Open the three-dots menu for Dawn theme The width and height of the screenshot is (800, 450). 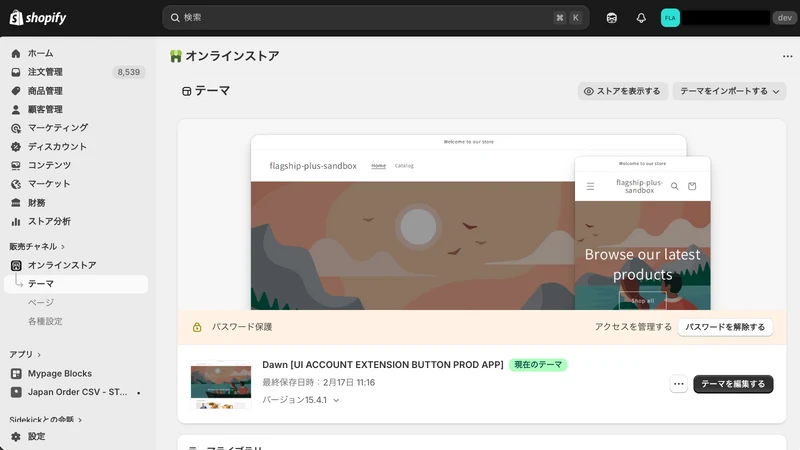click(x=678, y=384)
